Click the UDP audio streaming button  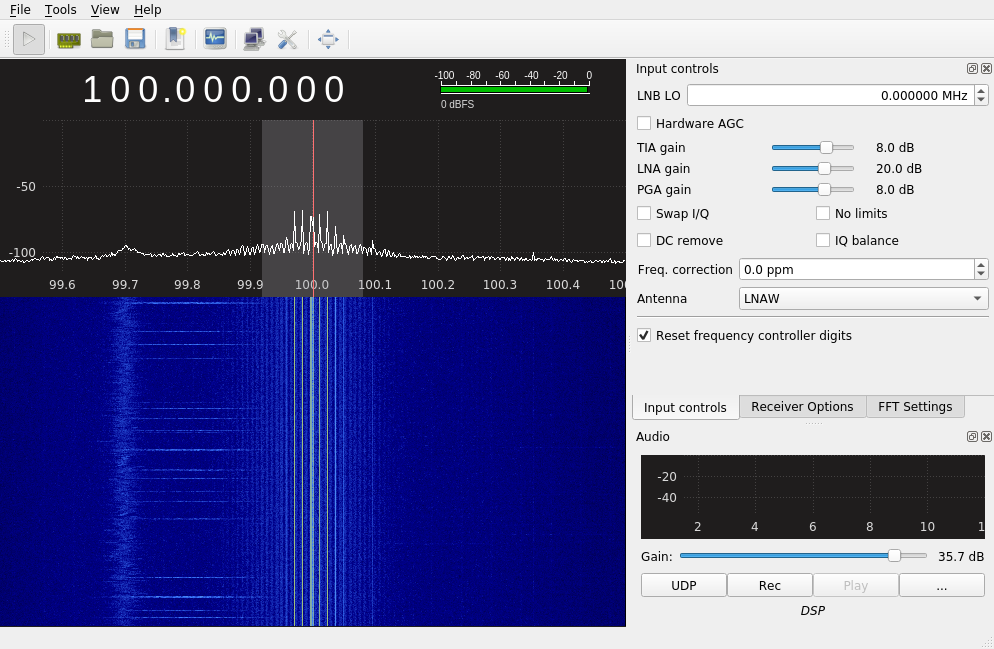[x=683, y=585]
